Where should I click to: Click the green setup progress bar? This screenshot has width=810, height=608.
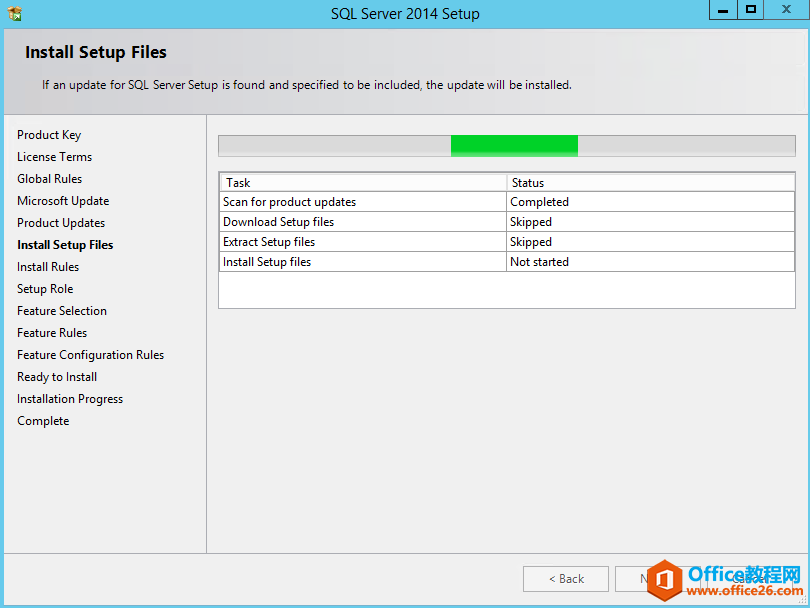point(507,146)
